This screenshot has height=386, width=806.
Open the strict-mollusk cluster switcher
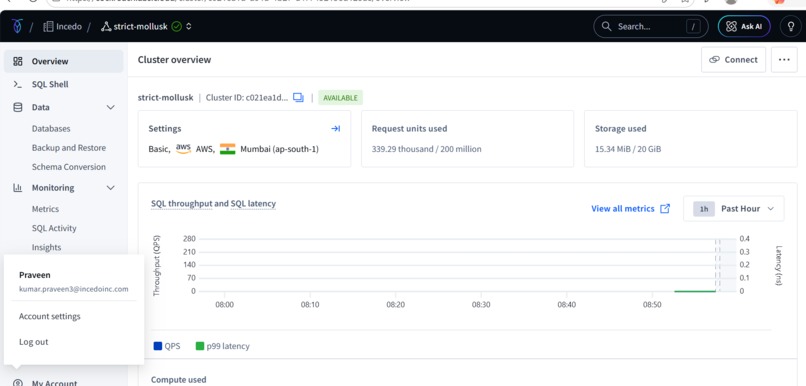pyautogui.click(x=189, y=26)
